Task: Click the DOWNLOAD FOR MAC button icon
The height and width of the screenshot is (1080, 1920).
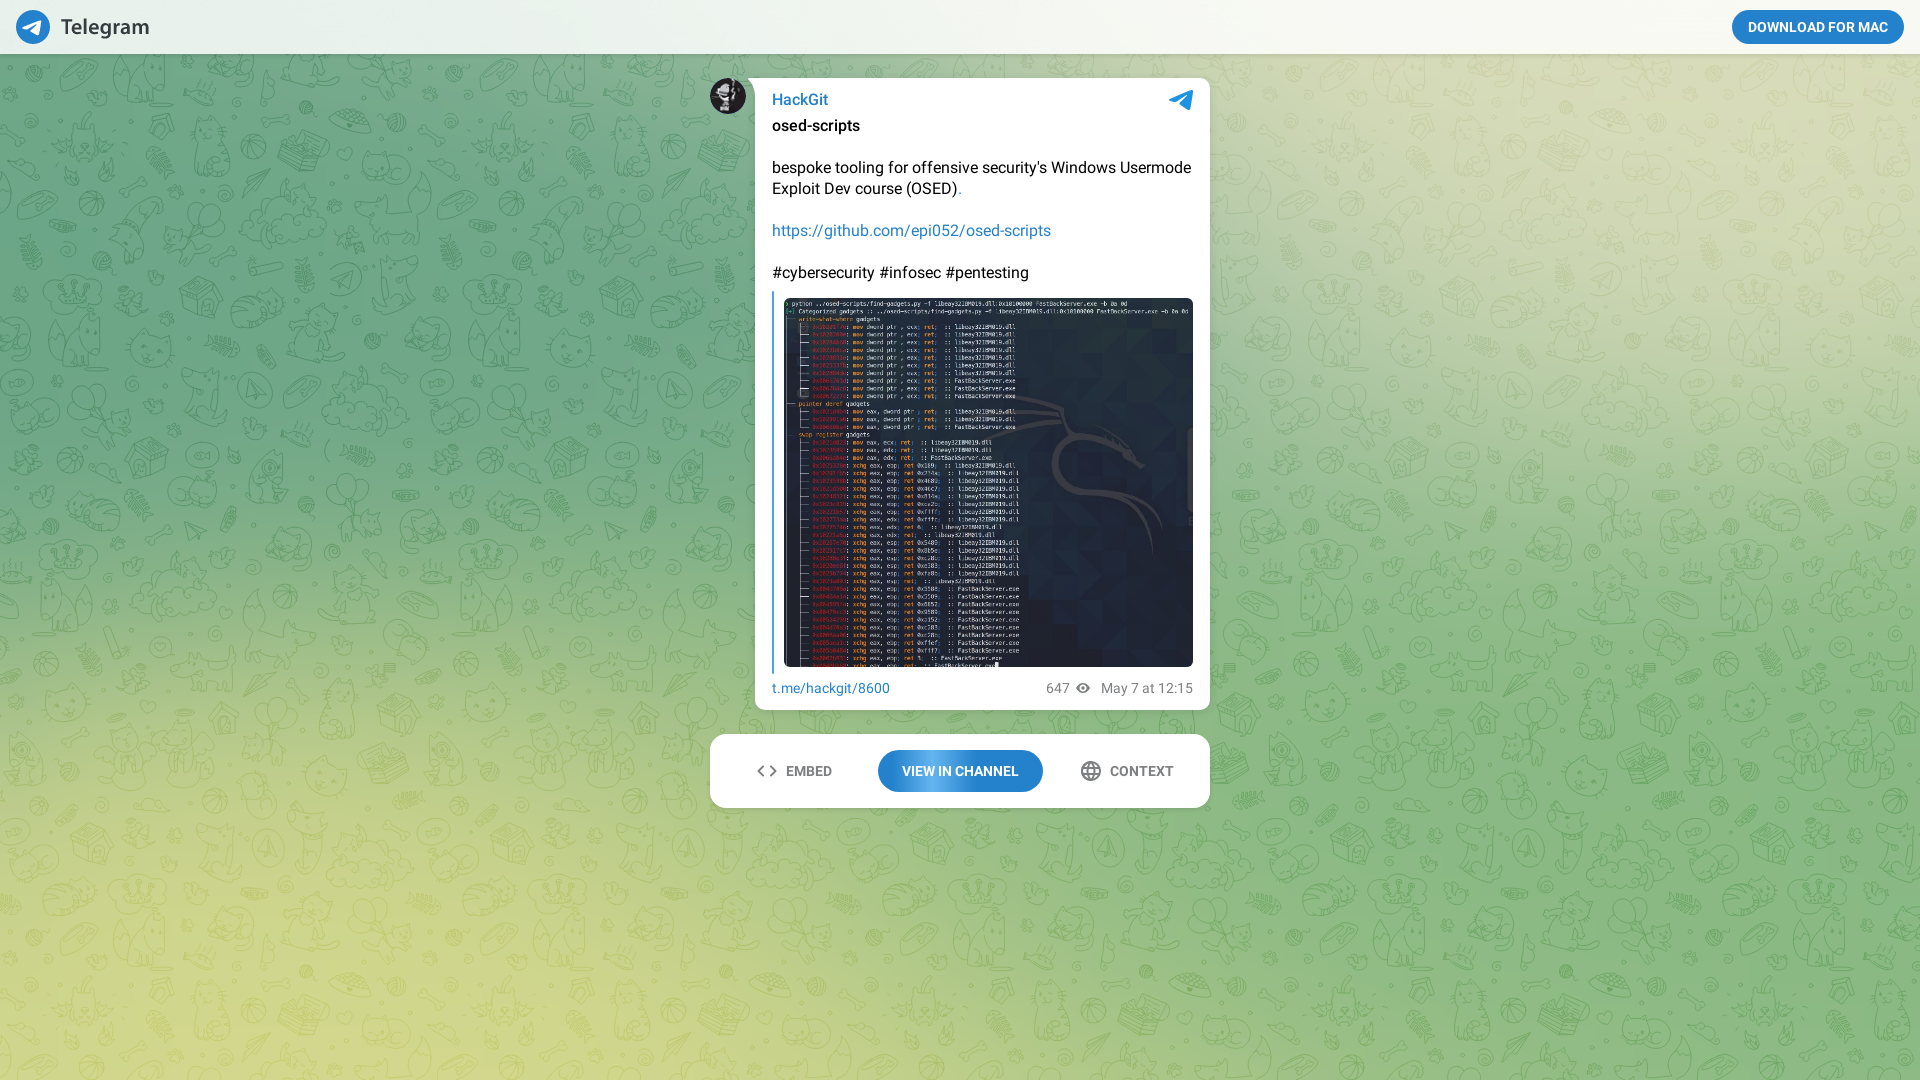Action: click(1817, 26)
